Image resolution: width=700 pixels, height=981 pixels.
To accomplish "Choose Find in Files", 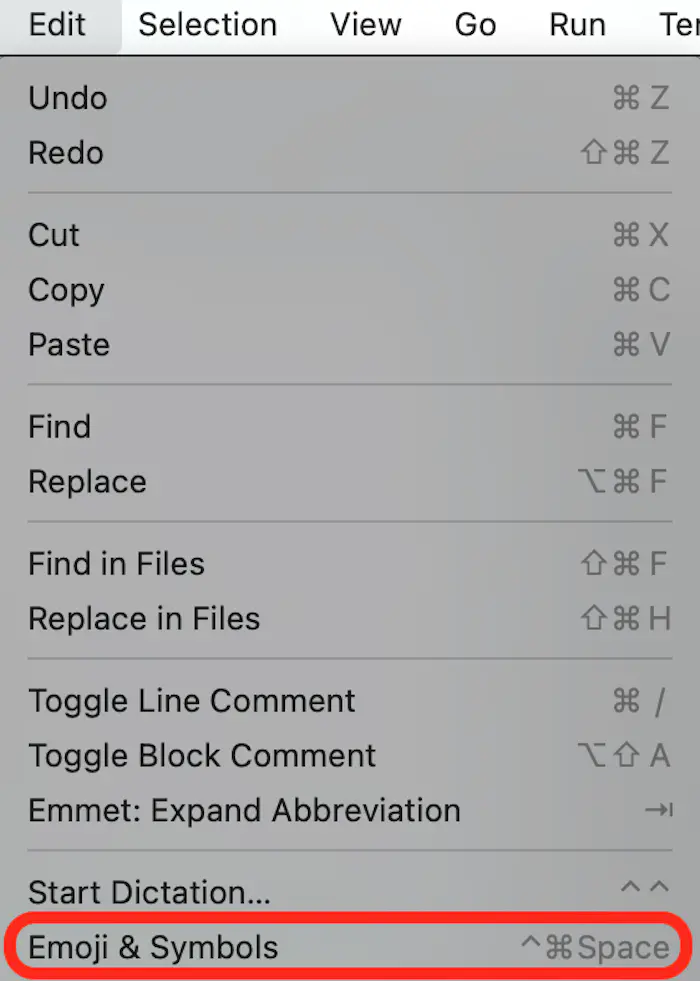I will coord(116,564).
